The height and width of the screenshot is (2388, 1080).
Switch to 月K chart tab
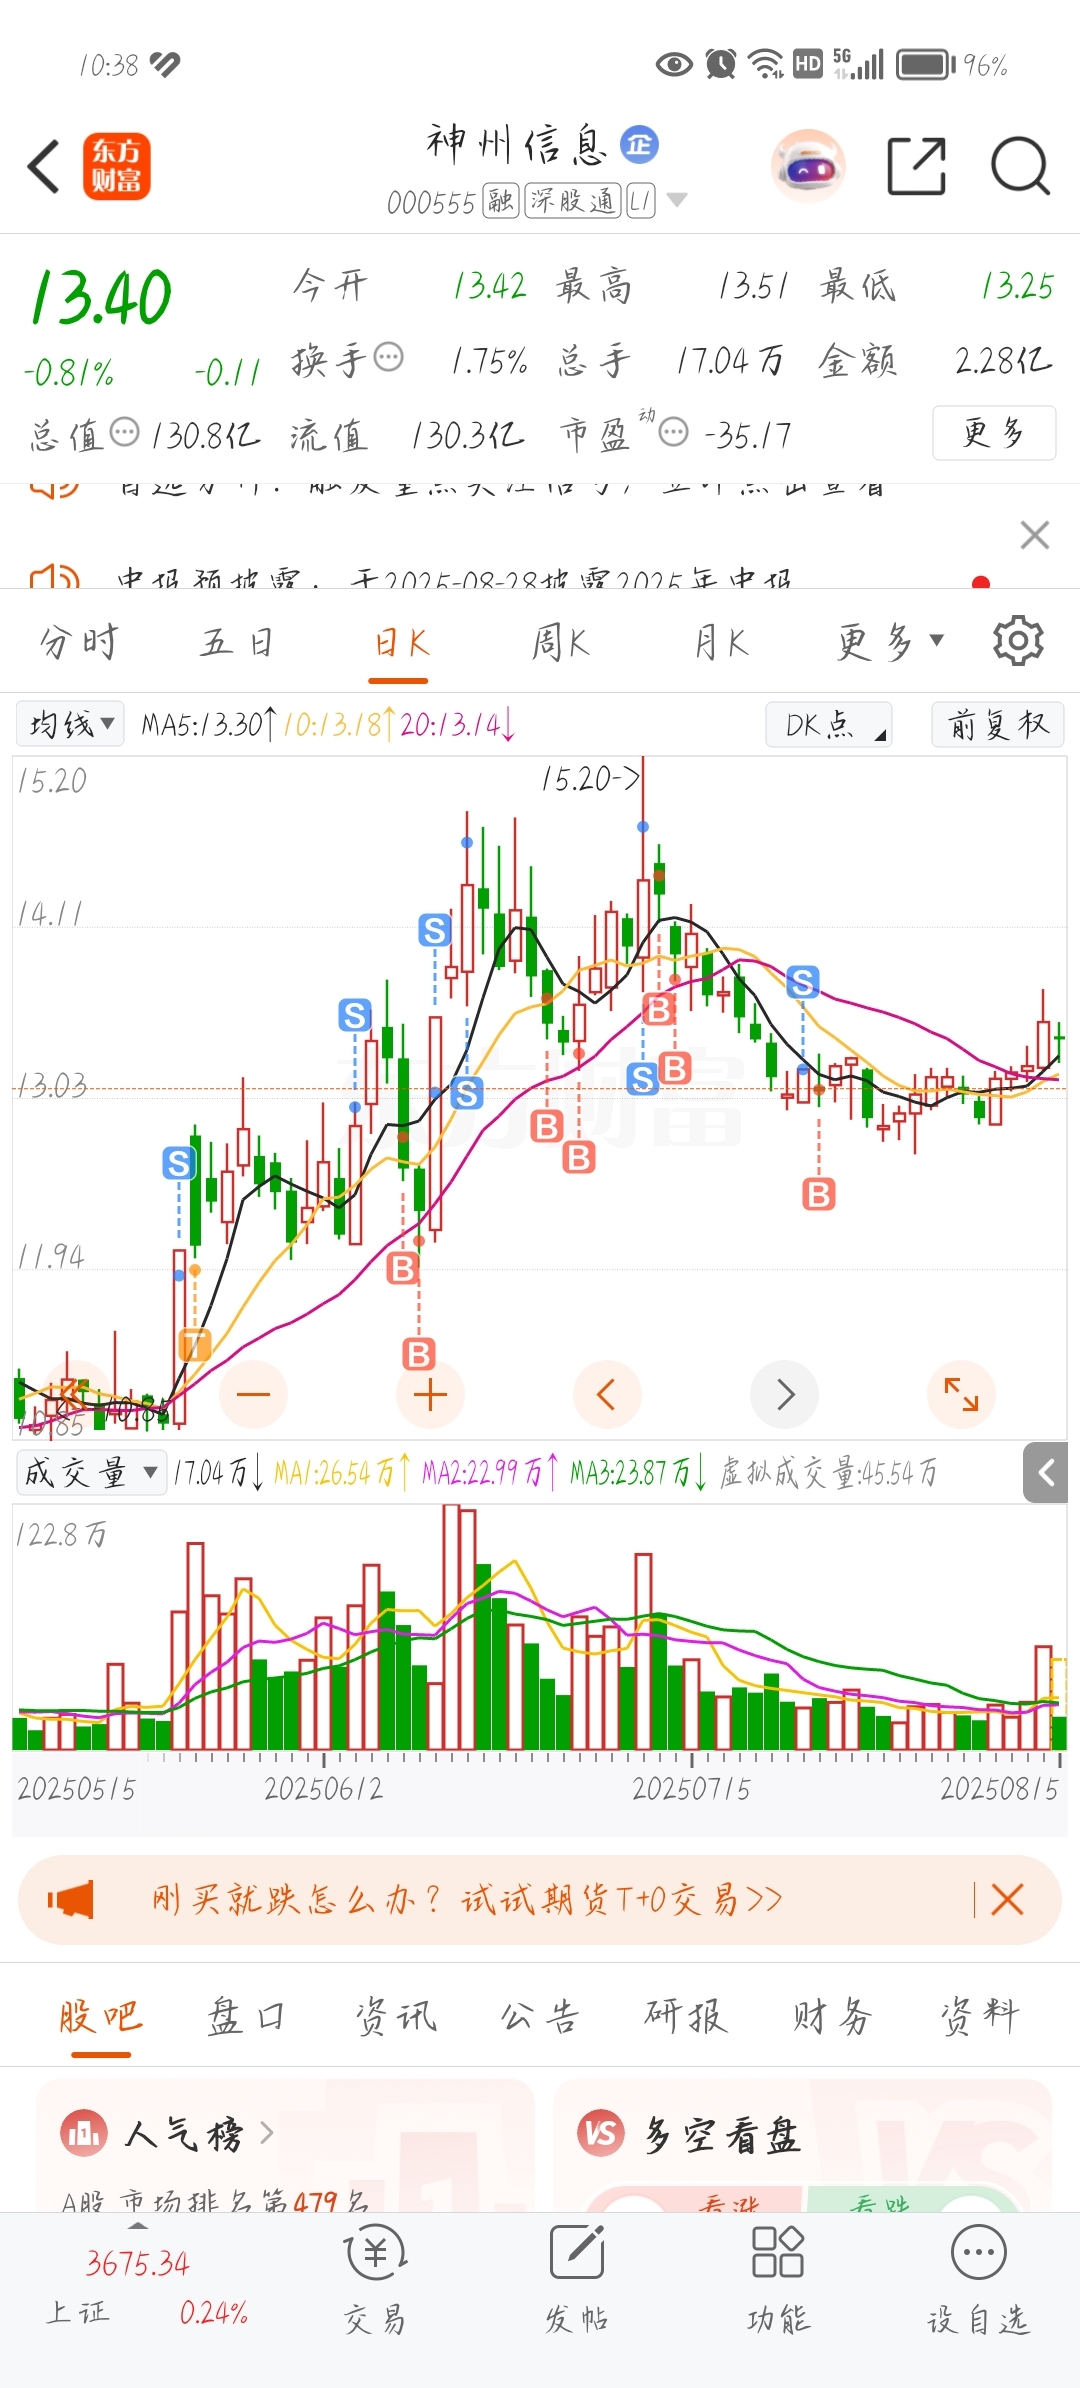[x=721, y=641]
